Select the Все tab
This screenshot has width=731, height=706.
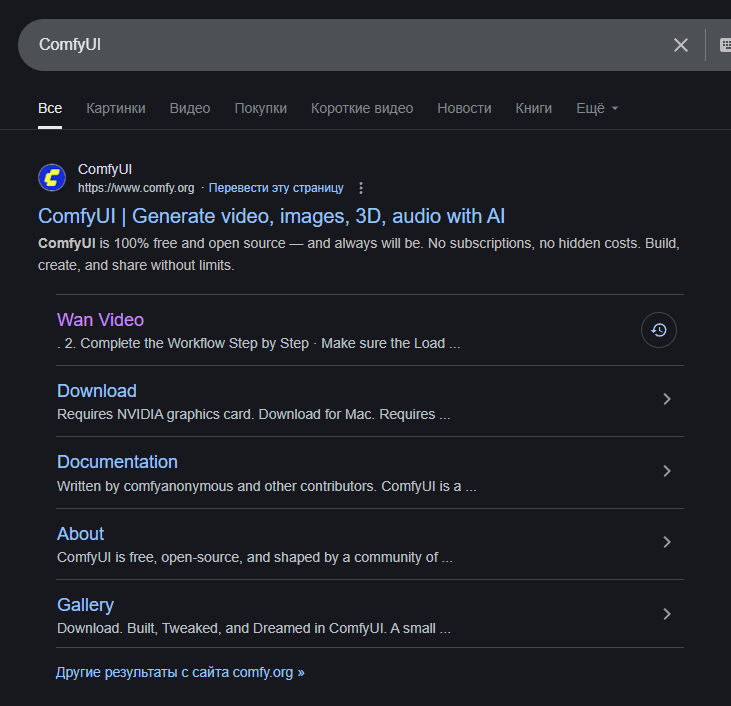point(50,108)
